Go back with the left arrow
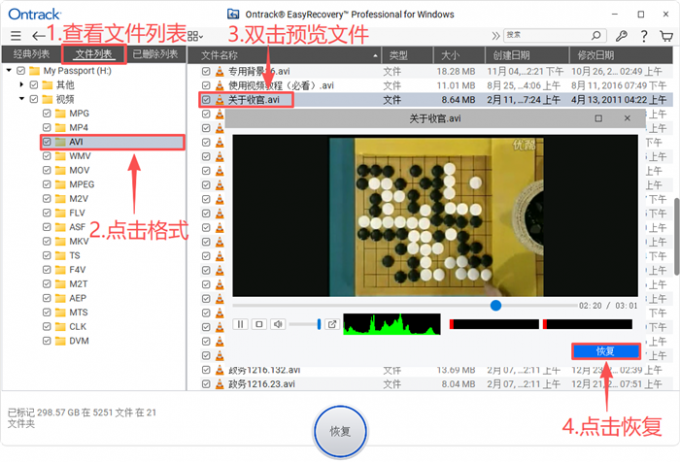 [39, 36]
